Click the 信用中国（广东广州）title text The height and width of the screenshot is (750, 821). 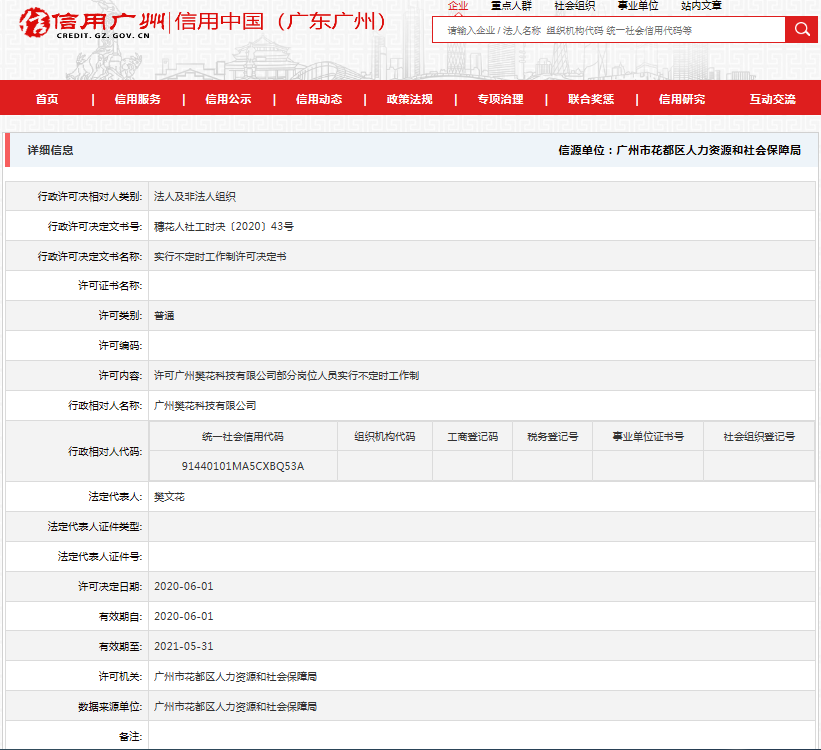[x=280, y=21]
